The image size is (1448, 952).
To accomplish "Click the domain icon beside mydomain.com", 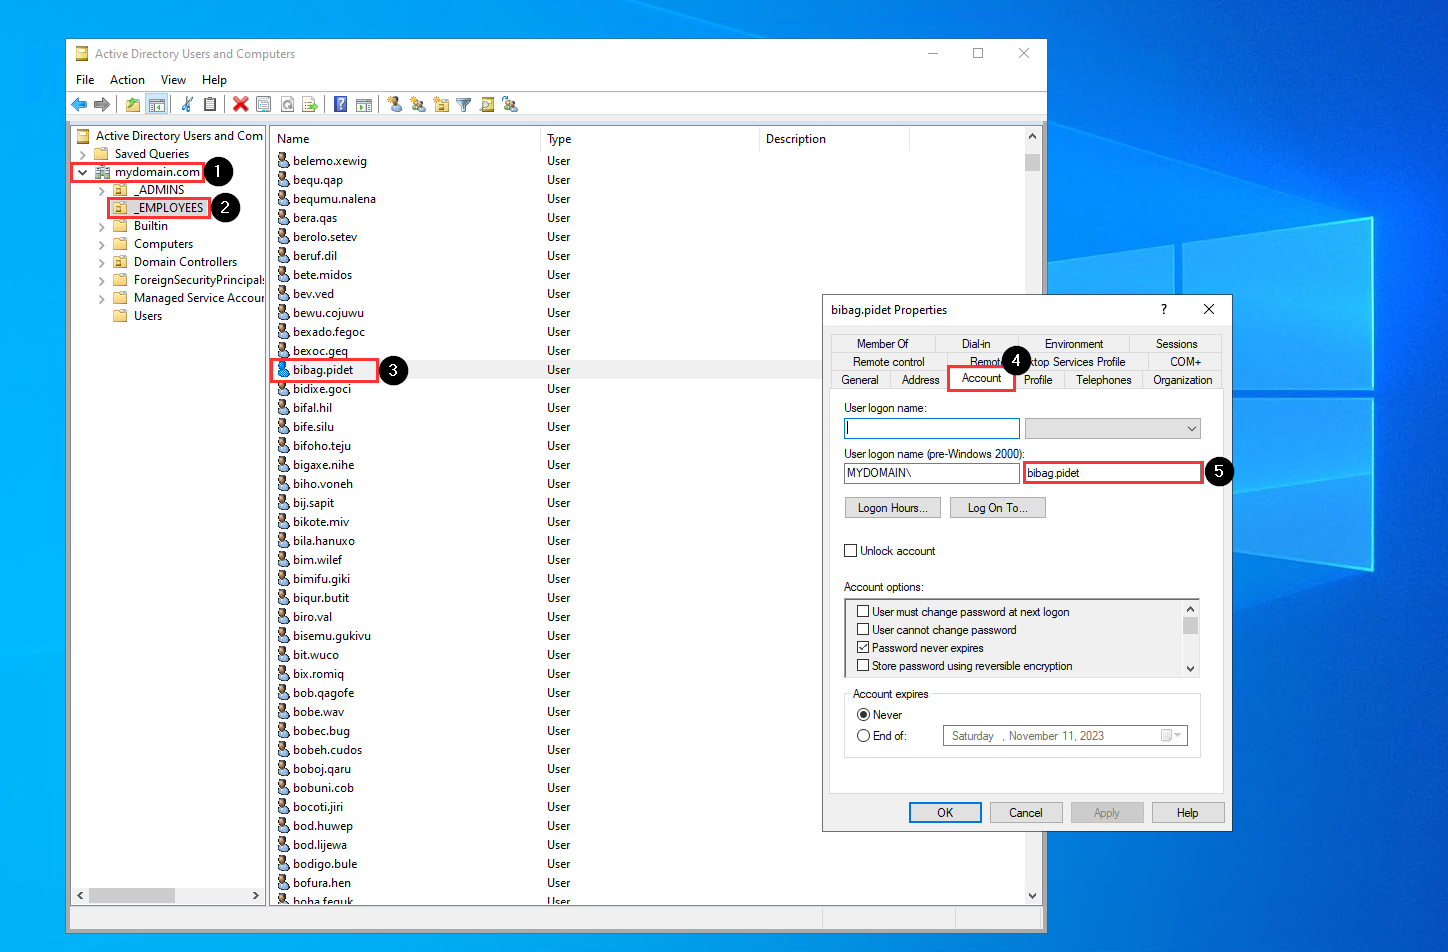I will (102, 172).
